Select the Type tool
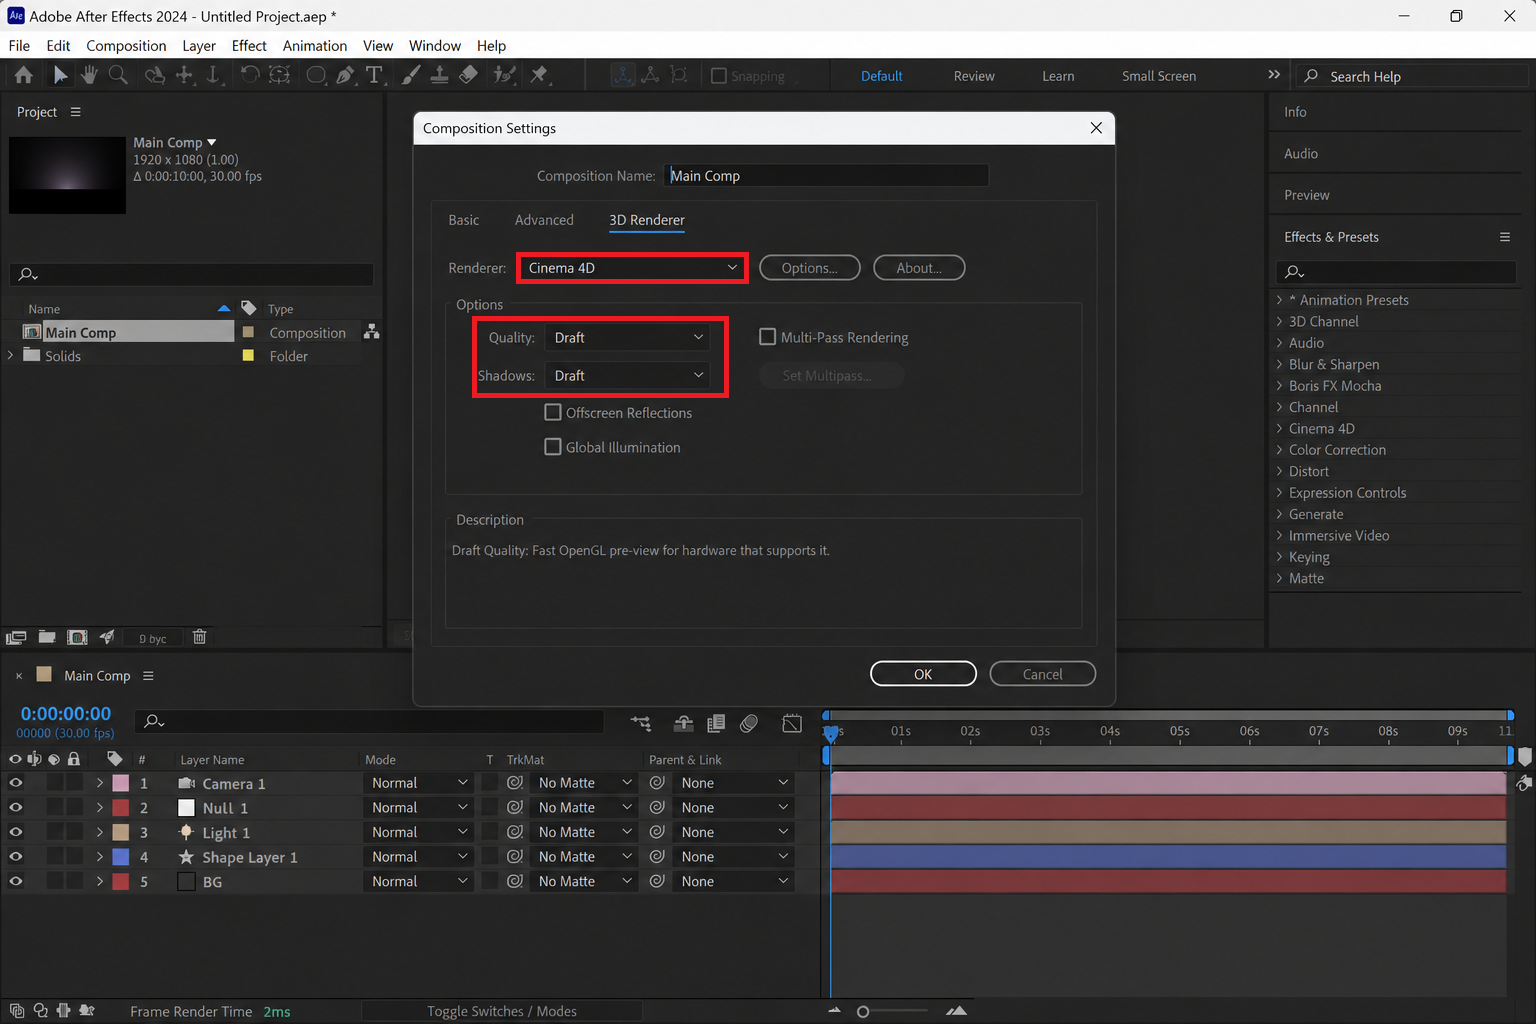This screenshot has height=1024, width=1536. click(374, 75)
